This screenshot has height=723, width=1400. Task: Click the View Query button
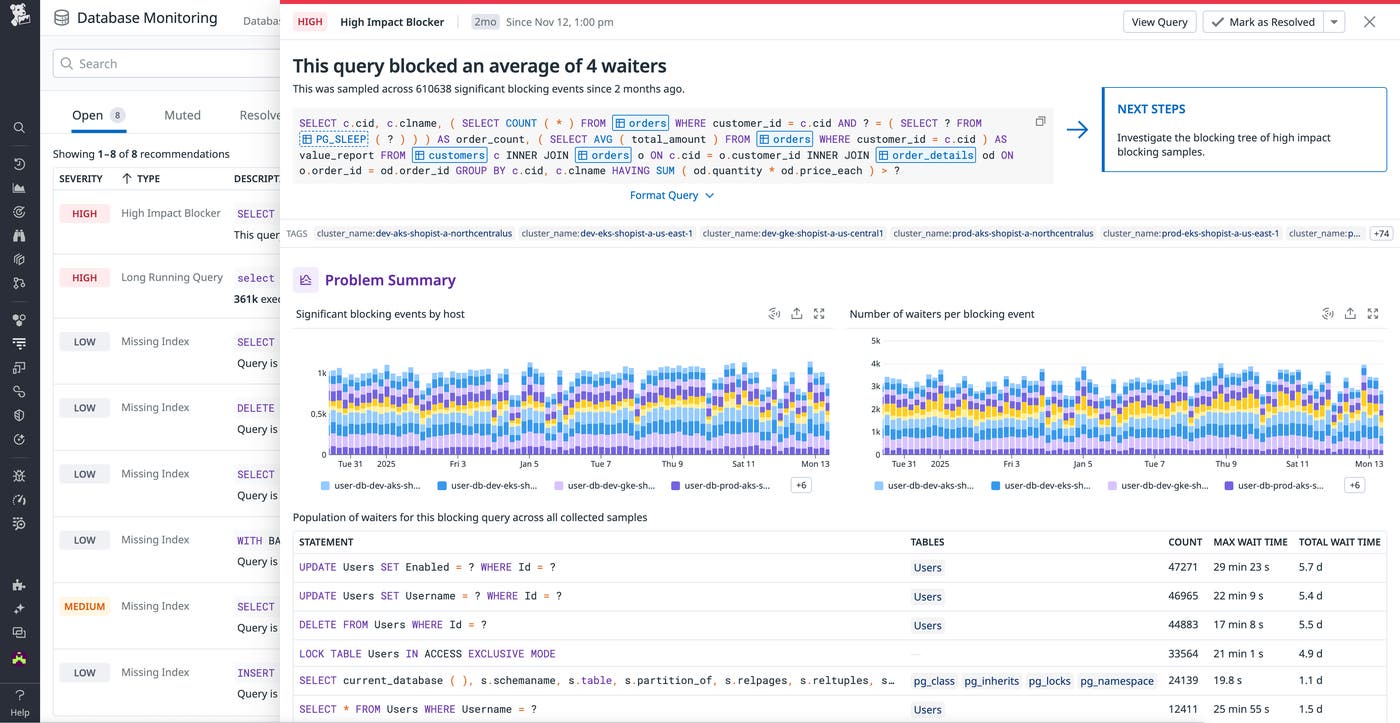point(1159,22)
